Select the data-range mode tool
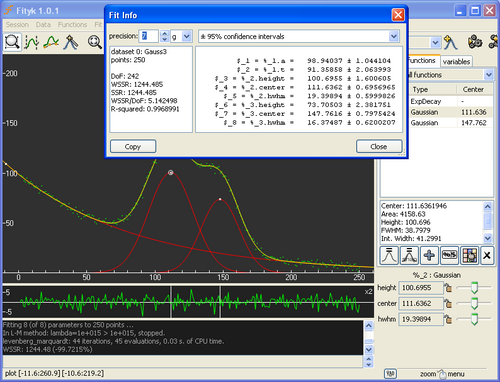Viewport: 500px width, 382px height. [x=32, y=42]
